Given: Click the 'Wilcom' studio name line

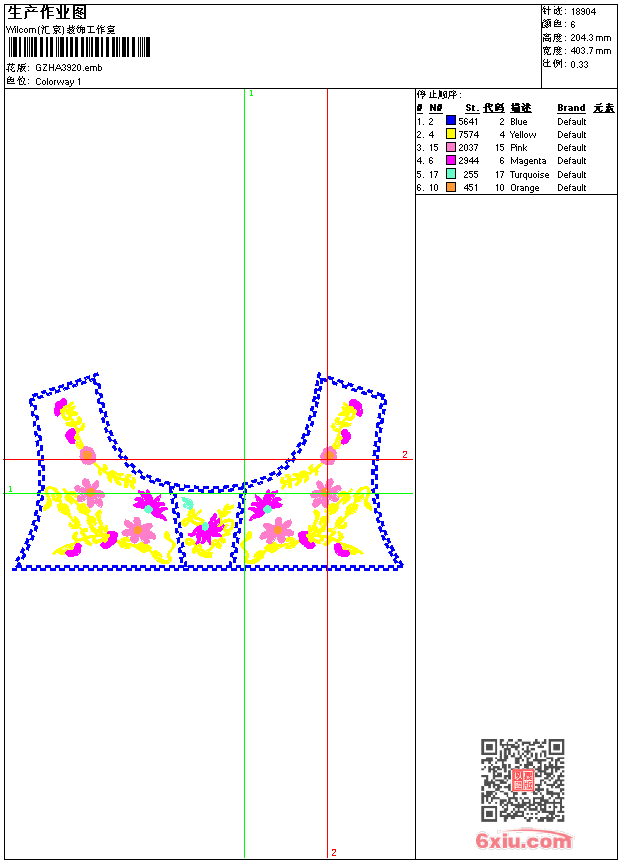Looking at the screenshot, I should coord(61,30).
